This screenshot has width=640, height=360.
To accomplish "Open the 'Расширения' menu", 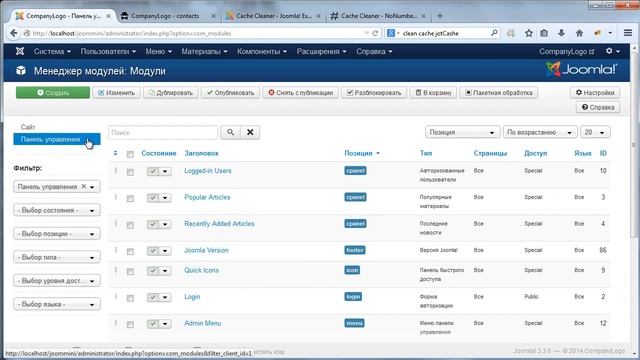I will pyautogui.click(x=322, y=51).
